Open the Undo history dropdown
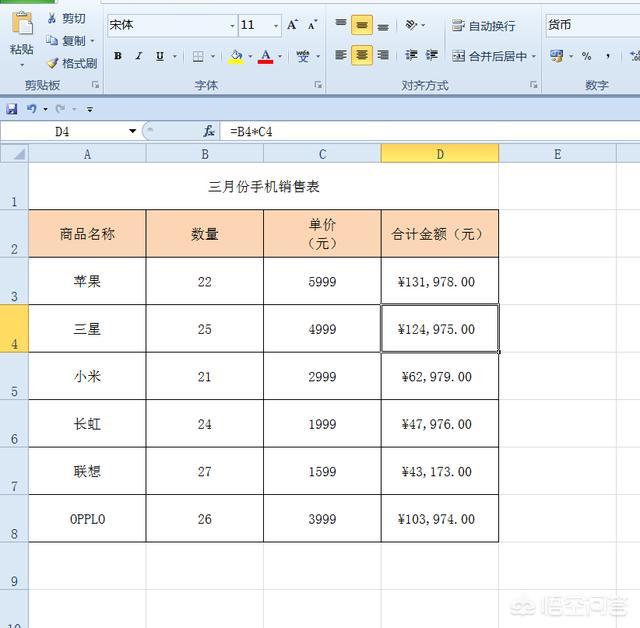The height and width of the screenshot is (628, 640). tap(45, 109)
